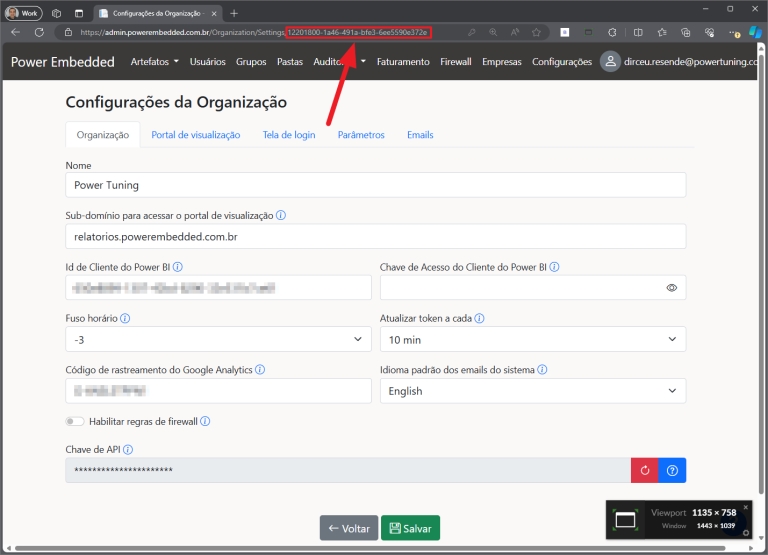Screen dimensions: 768x555
Task: Click the Nome input field
Action: coord(375,185)
